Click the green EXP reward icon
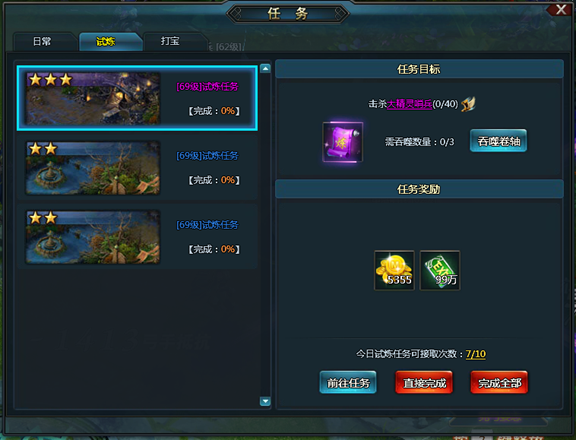This screenshot has height=440, width=576. [x=440, y=270]
